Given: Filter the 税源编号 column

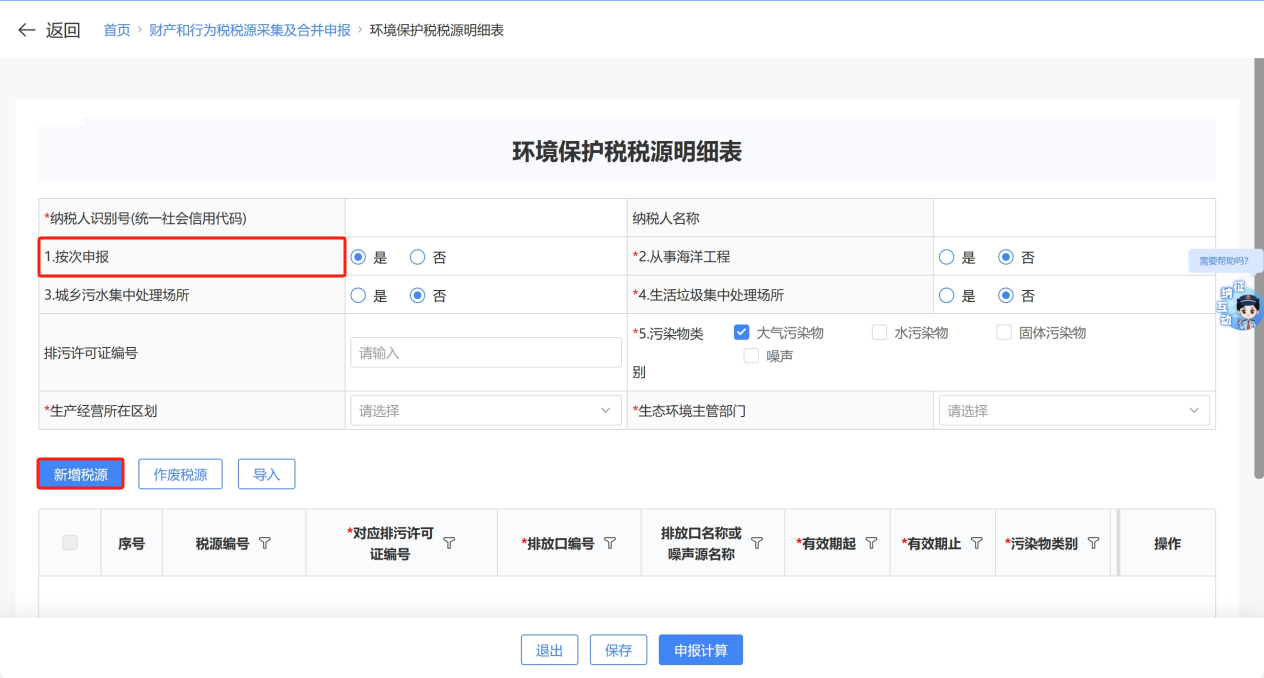Looking at the screenshot, I should pyautogui.click(x=265, y=543).
